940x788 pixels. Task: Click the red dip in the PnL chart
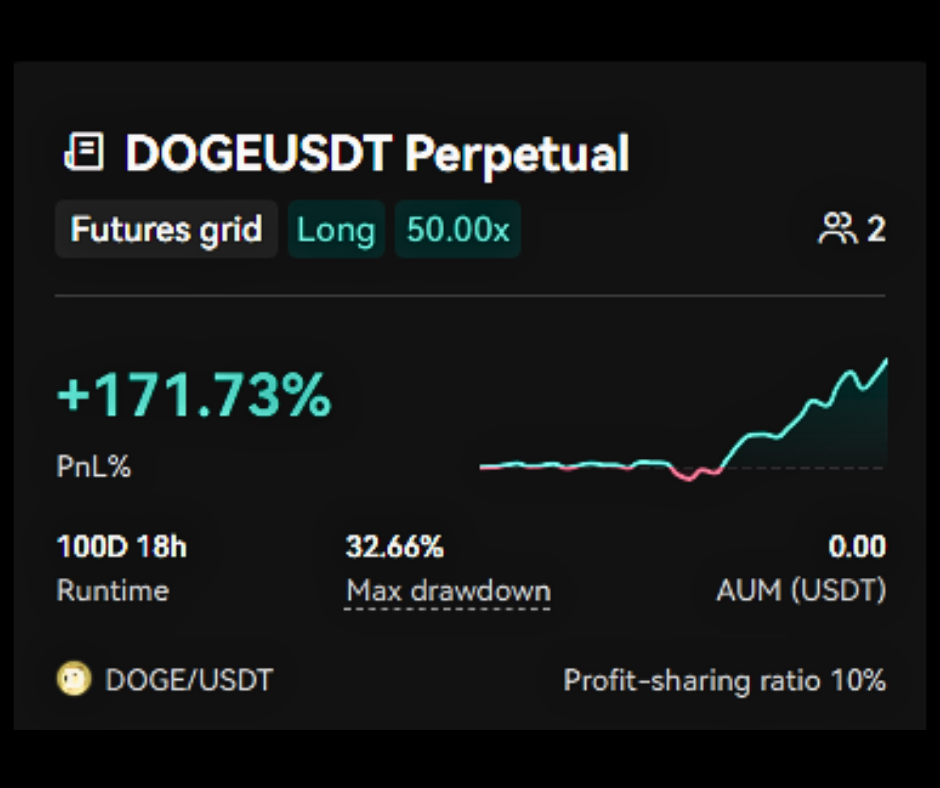688,474
